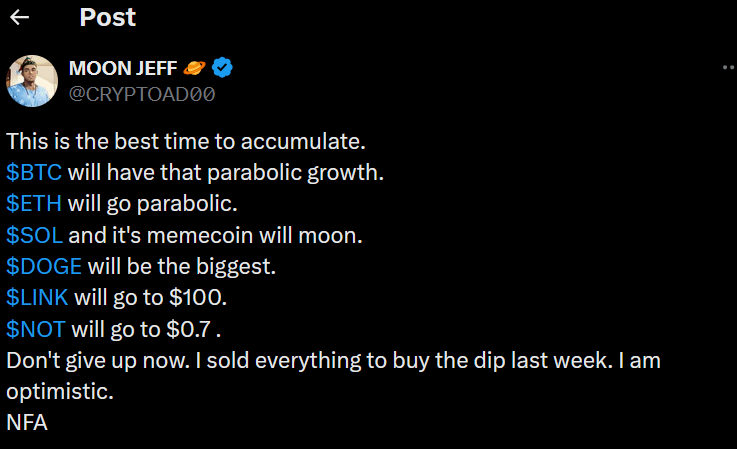Open the MOON JEFF display name link

pos(123,68)
